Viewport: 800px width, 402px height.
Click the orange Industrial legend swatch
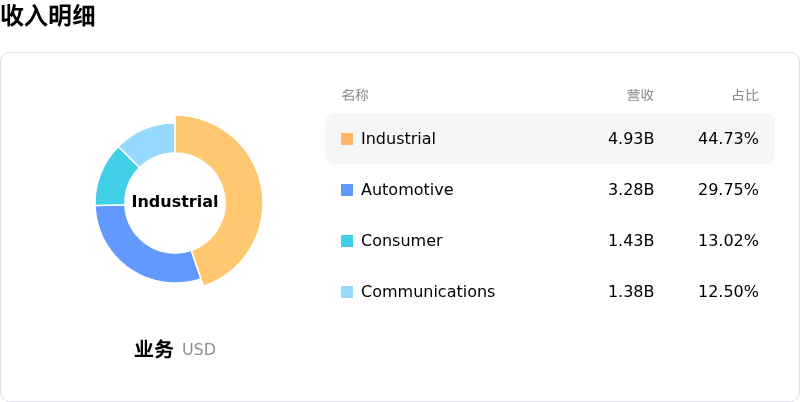[347, 139]
